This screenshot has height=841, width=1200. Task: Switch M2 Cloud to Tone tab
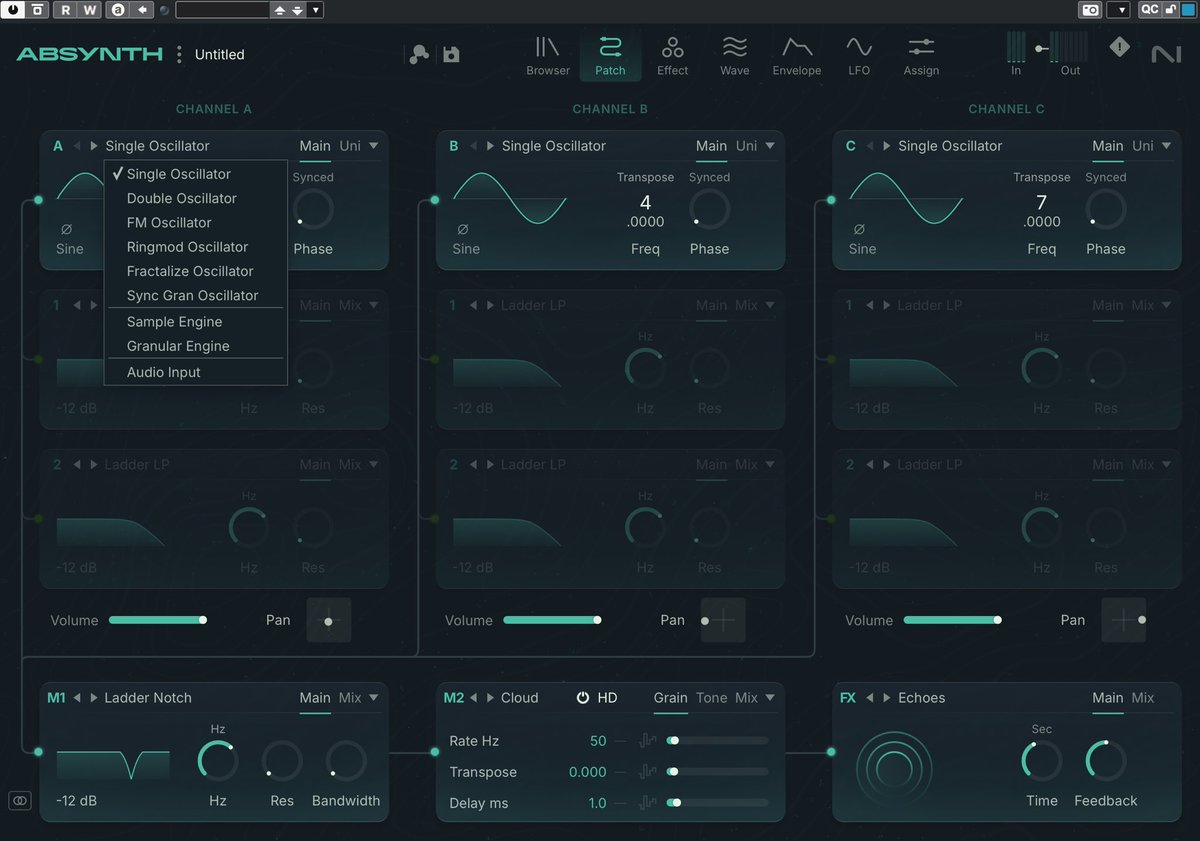[x=712, y=698]
